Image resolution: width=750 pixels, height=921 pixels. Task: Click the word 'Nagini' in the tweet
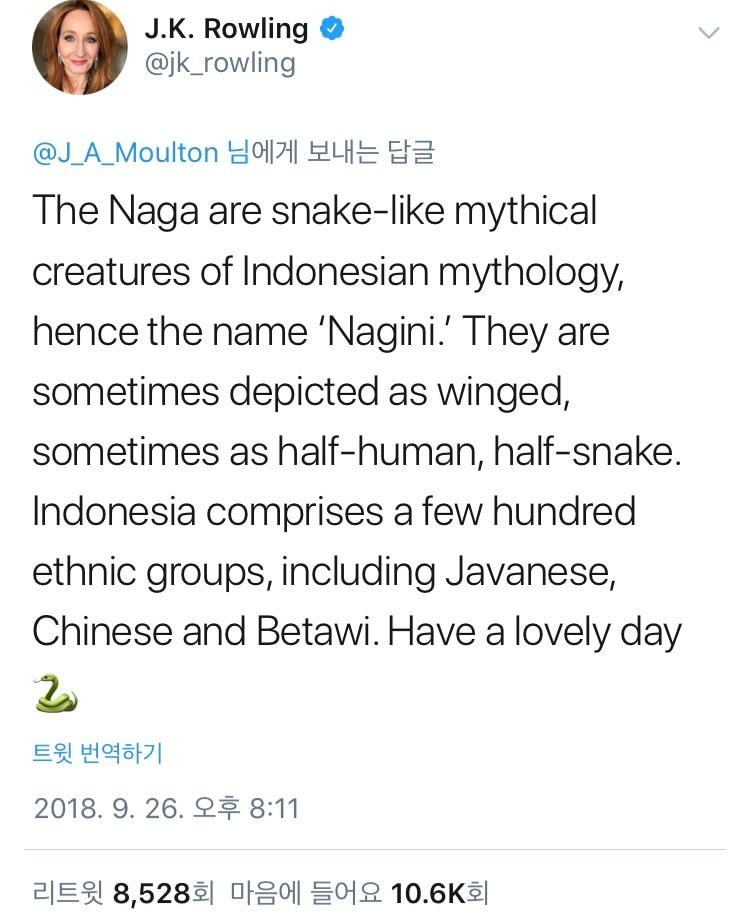(x=380, y=331)
